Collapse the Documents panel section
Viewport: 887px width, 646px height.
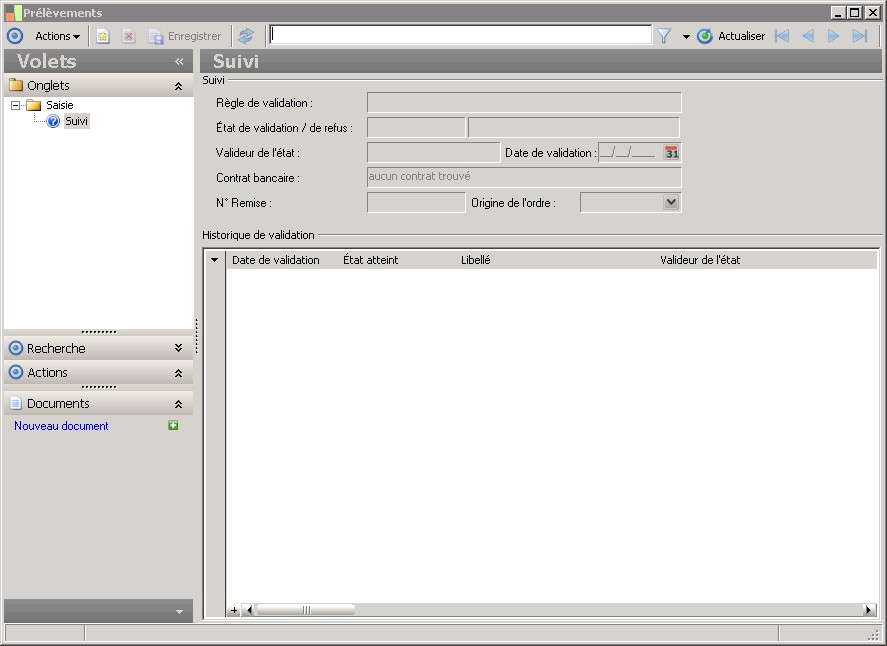[178, 404]
